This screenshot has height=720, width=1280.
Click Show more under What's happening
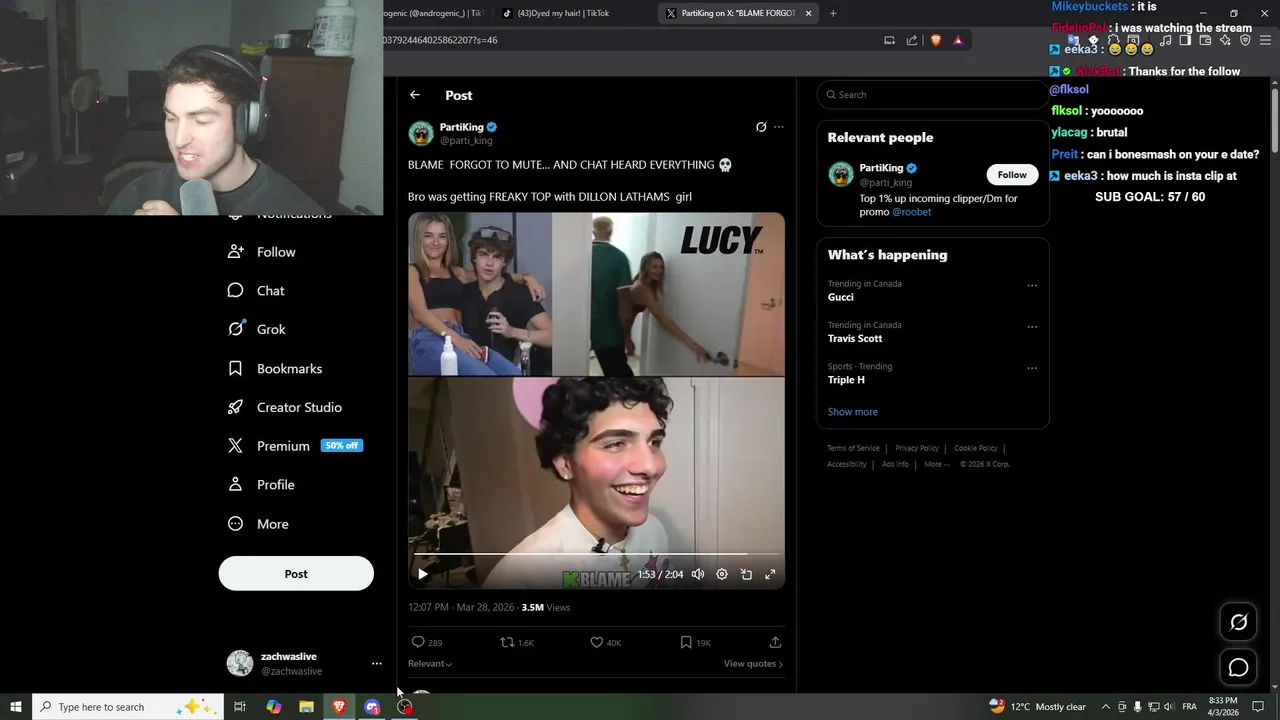pyautogui.click(x=852, y=412)
